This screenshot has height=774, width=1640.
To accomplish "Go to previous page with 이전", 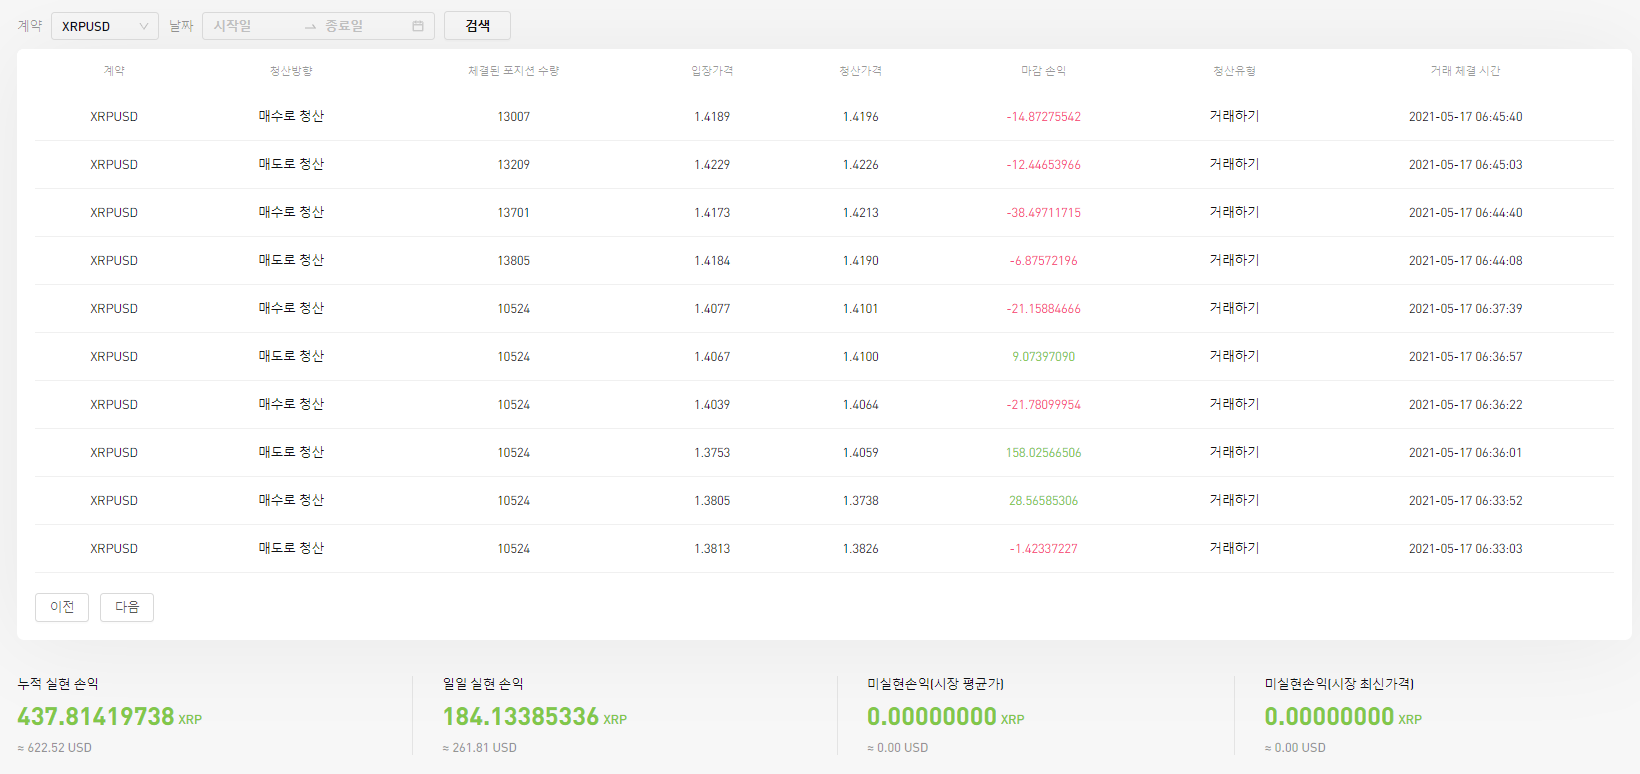I will pos(62,607).
